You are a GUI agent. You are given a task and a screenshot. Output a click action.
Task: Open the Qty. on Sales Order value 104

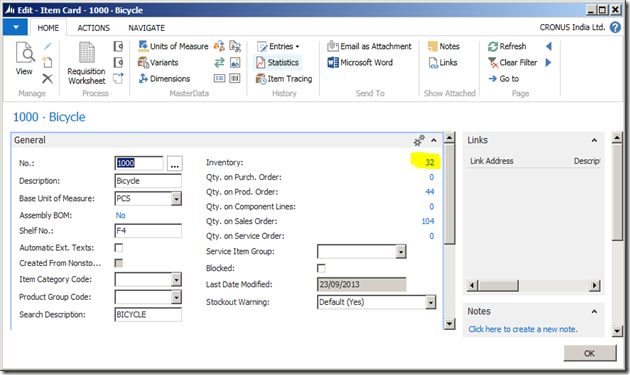click(428, 221)
